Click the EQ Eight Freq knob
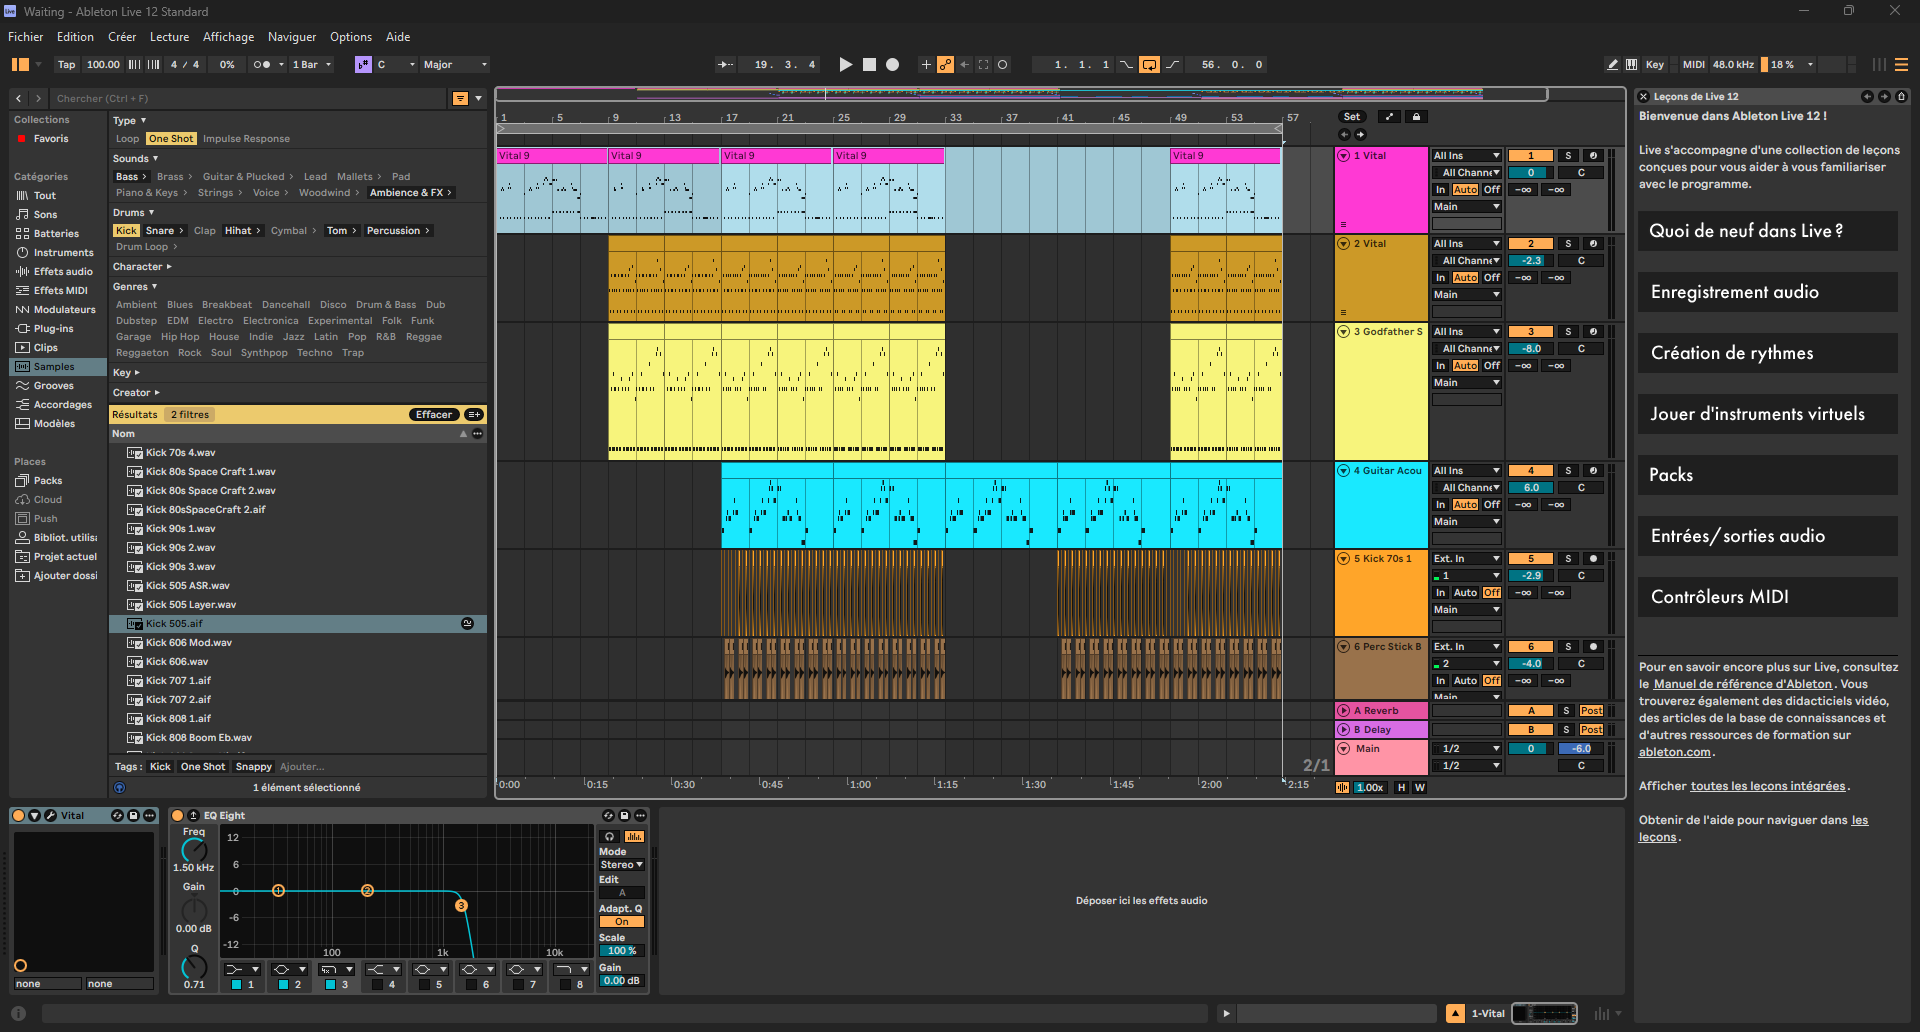Screen dimensions: 1920x1032 pos(194,850)
